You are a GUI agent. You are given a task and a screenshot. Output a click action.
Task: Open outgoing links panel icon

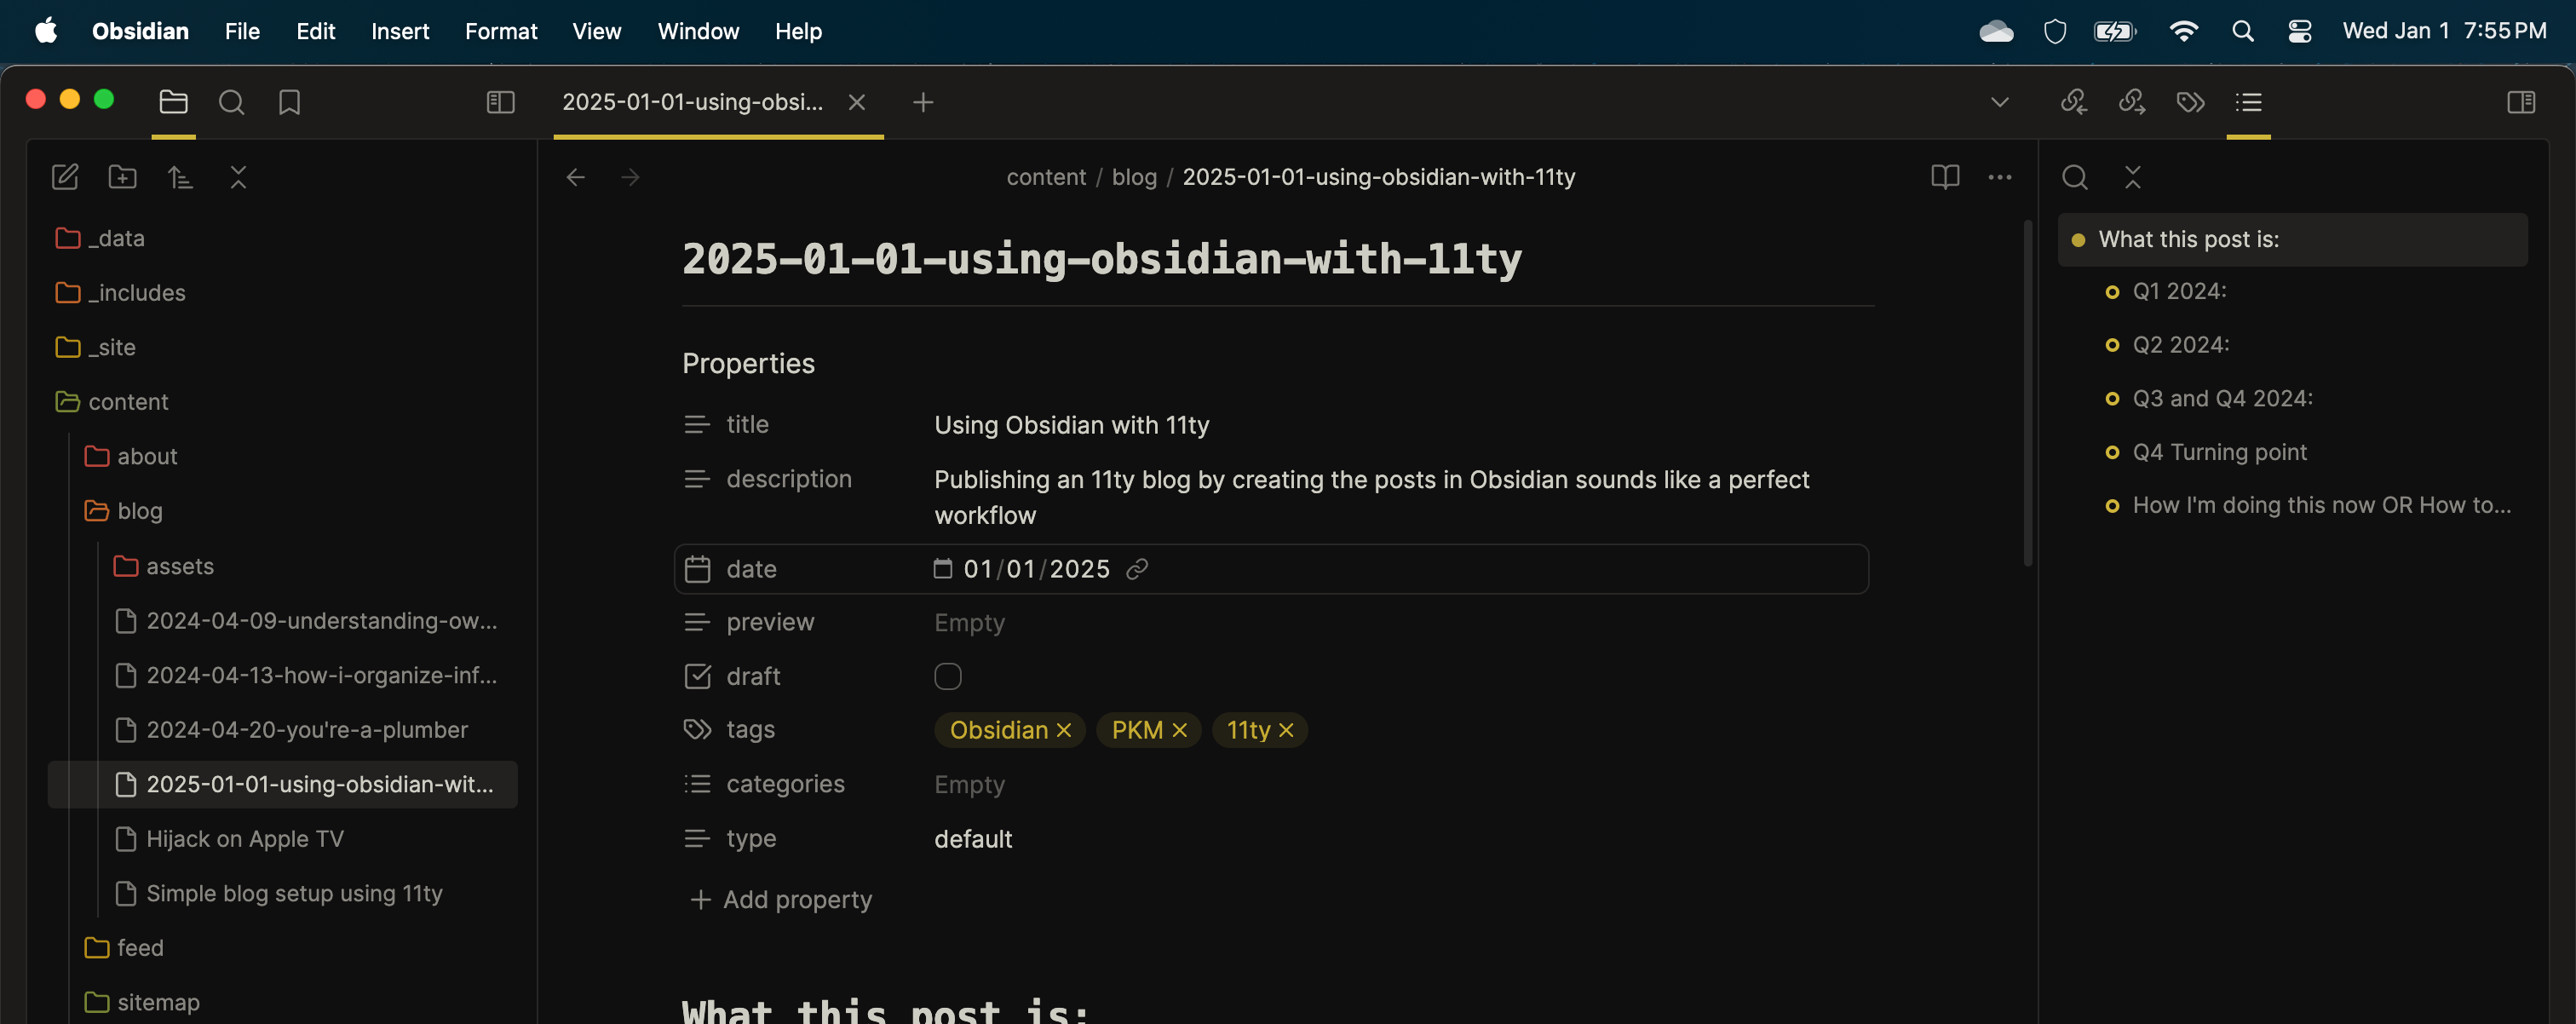tap(2131, 101)
